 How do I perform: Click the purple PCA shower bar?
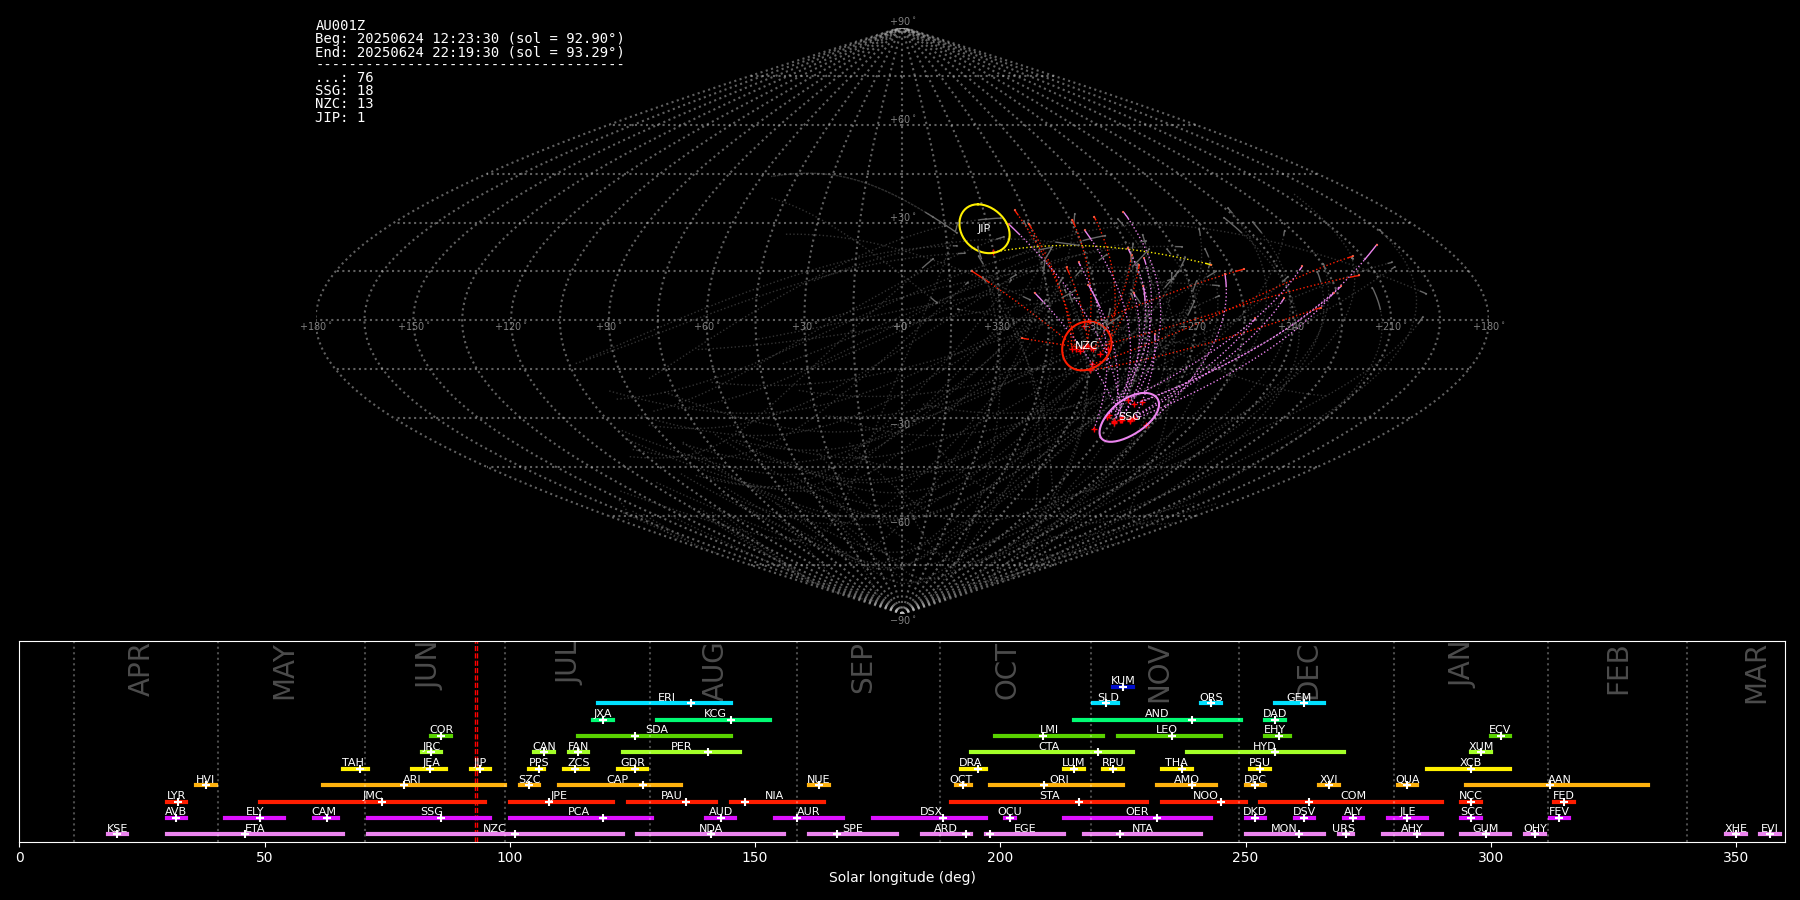pos(580,818)
